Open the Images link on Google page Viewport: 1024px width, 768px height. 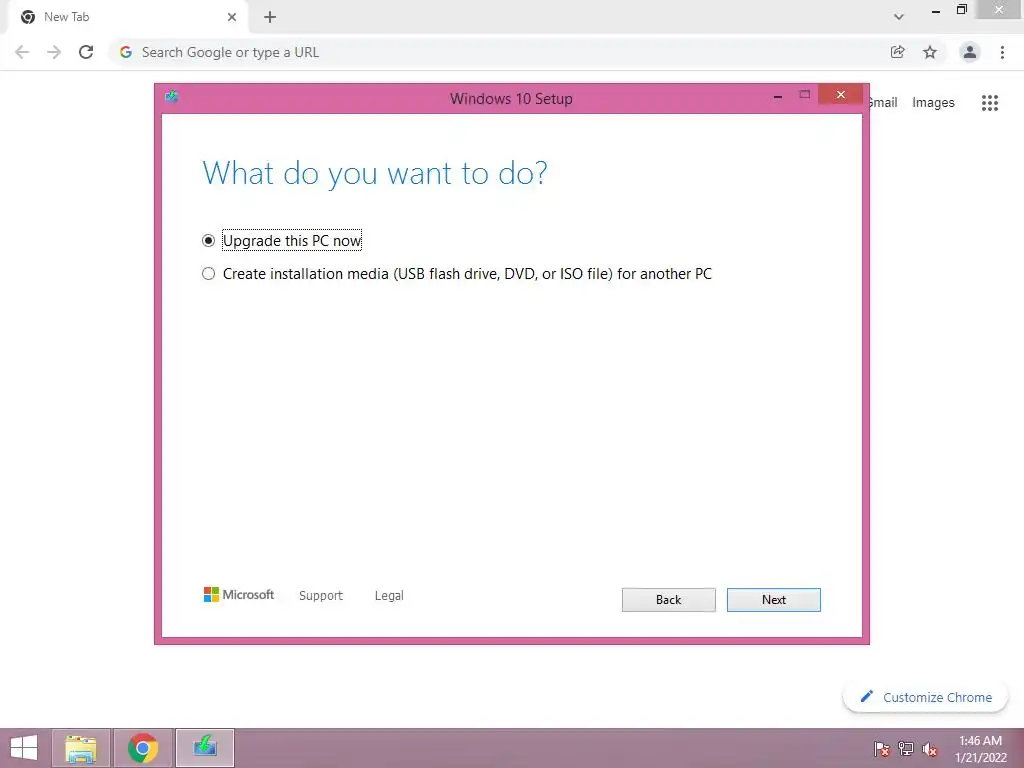click(933, 103)
